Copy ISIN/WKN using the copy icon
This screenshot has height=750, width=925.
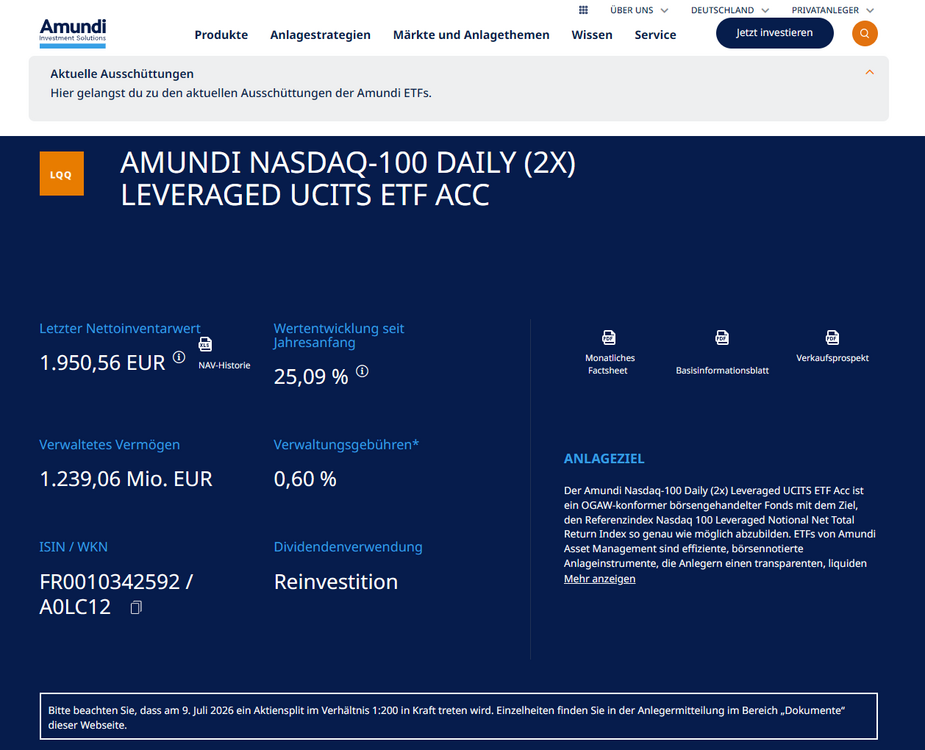click(x=136, y=607)
